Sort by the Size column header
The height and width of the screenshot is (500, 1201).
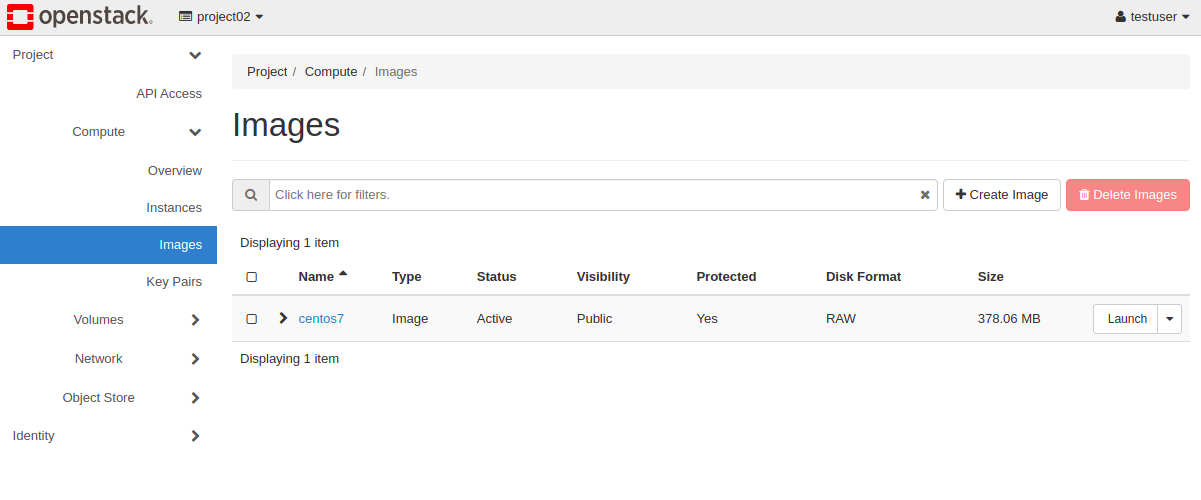point(991,277)
